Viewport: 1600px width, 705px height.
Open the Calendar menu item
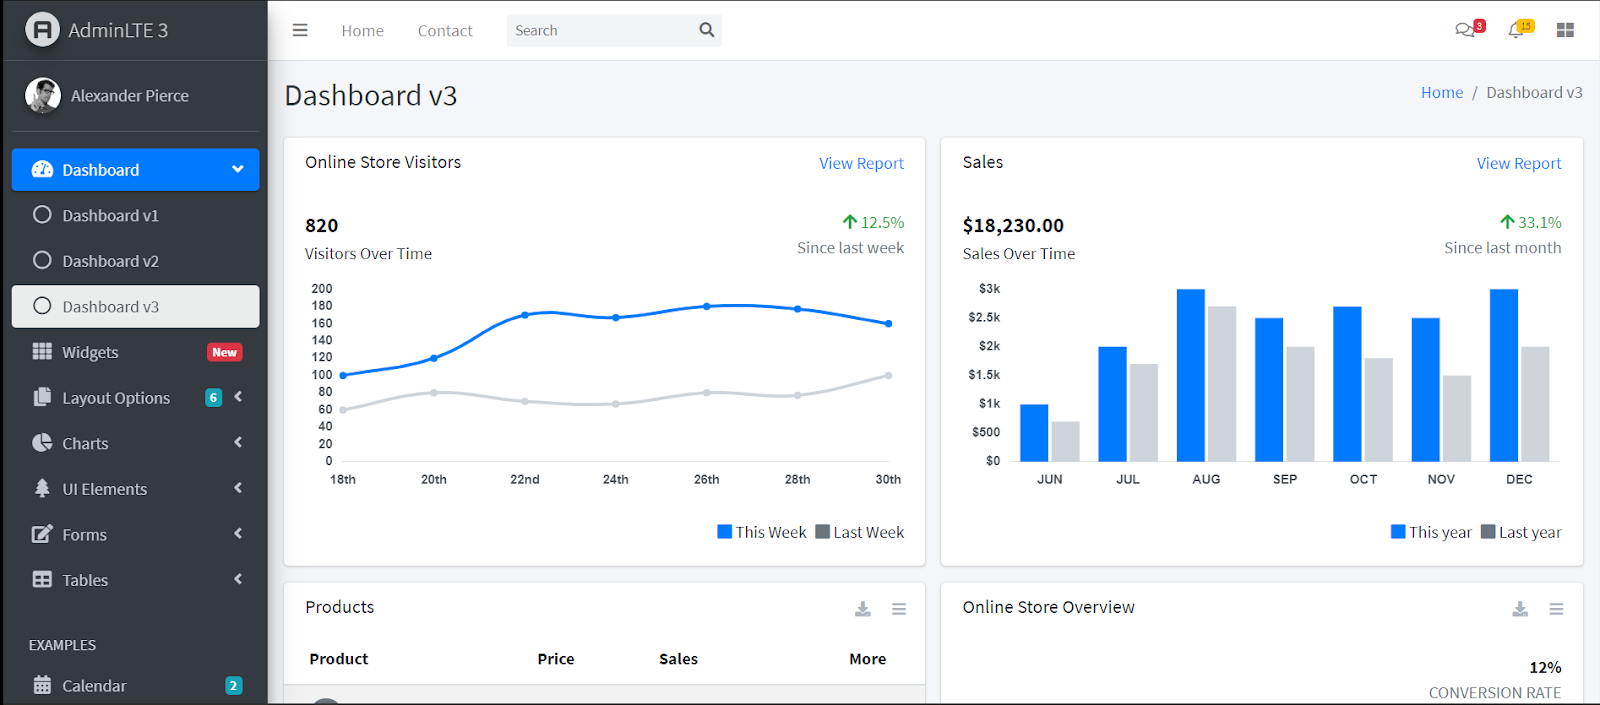135,685
